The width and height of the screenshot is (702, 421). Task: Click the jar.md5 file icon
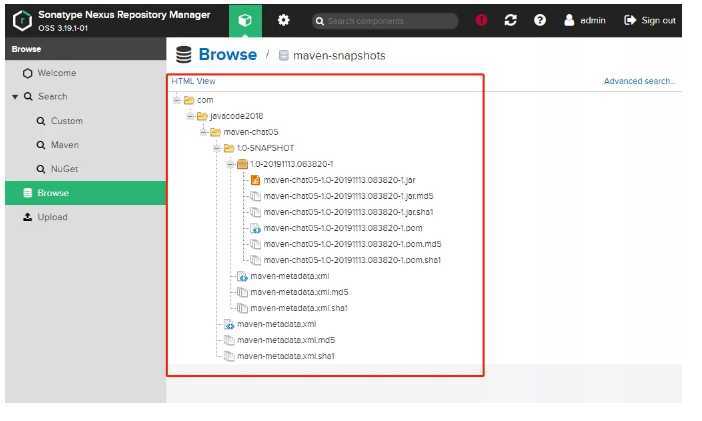click(256, 196)
